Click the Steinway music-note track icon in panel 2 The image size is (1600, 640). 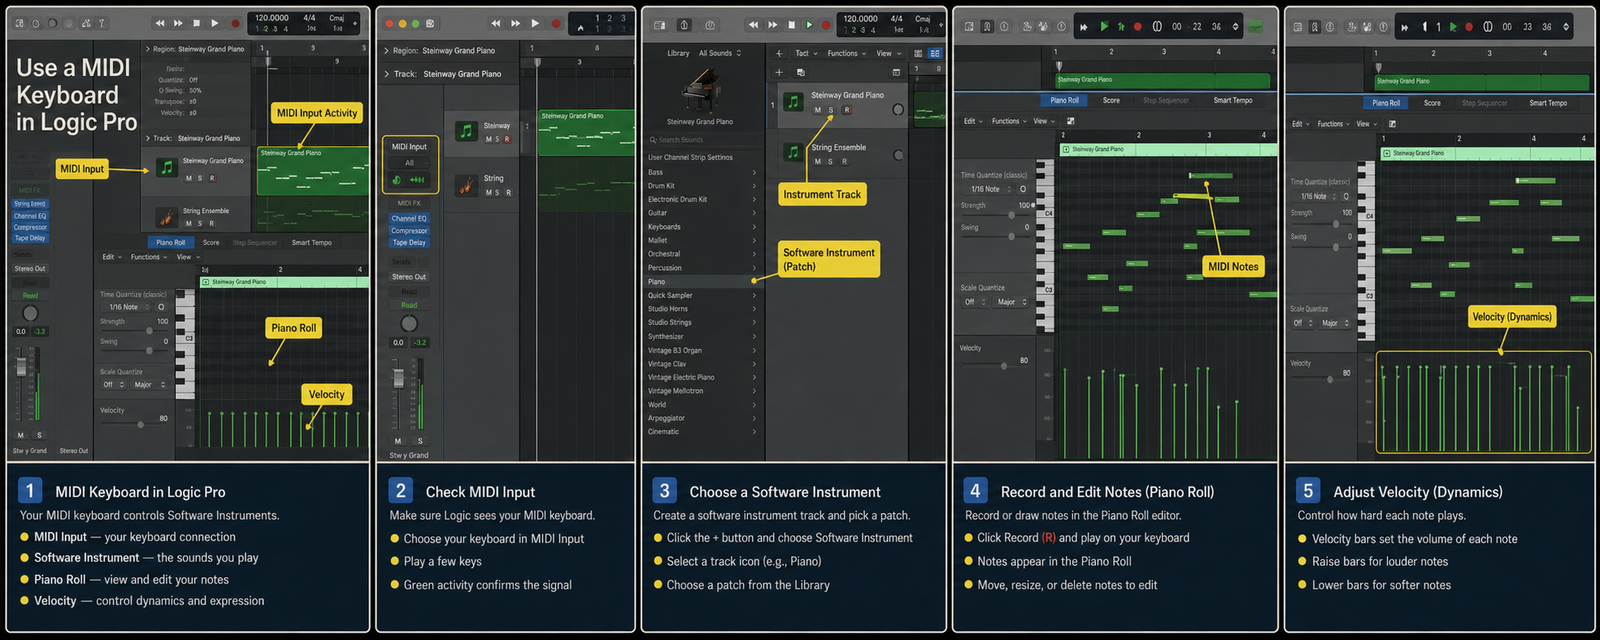click(x=466, y=131)
